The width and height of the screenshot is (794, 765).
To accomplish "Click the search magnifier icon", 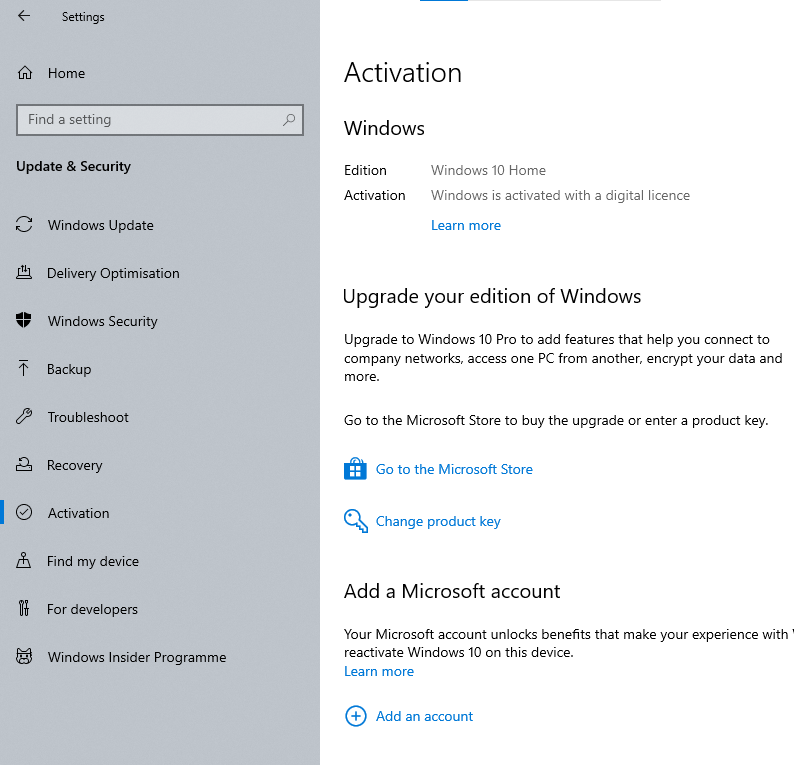I will click(x=289, y=120).
